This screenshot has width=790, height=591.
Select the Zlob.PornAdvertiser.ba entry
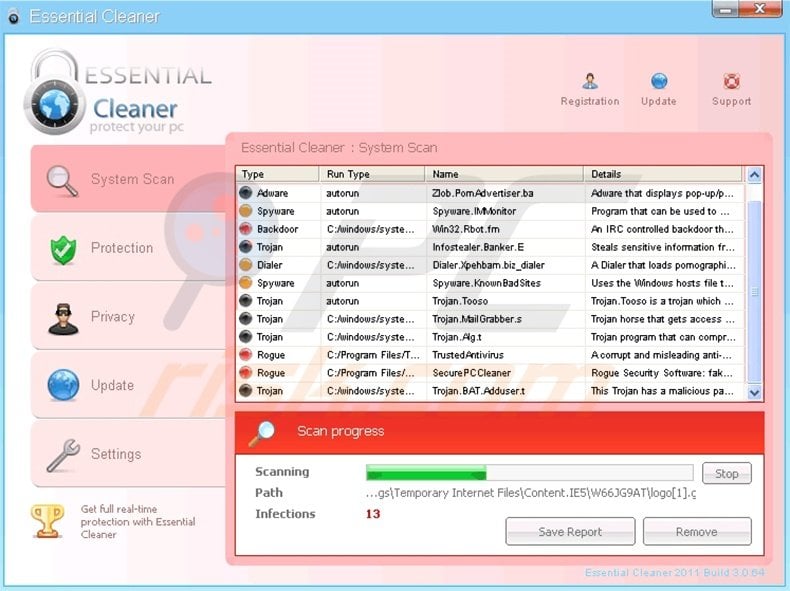[x=483, y=193]
